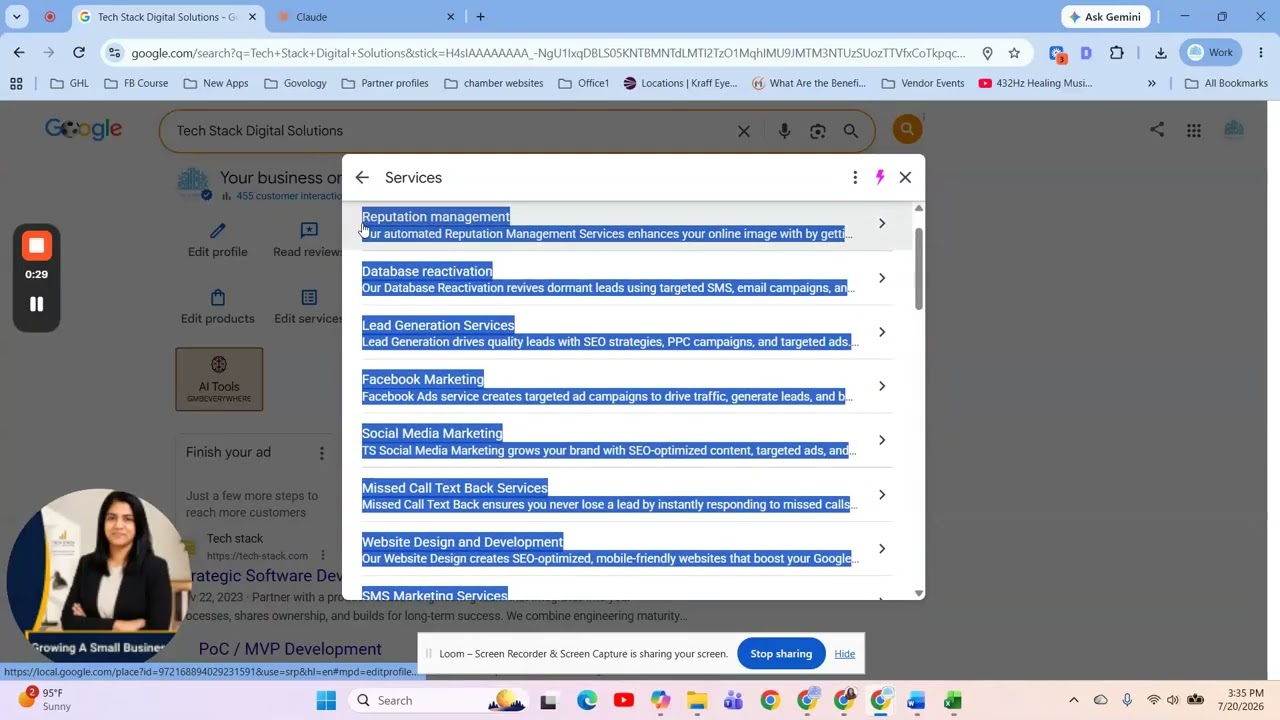Image resolution: width=1280 pixels, height=720 pixels.
Task: Expand the Database reactivation service
Action: click(881, 278)
